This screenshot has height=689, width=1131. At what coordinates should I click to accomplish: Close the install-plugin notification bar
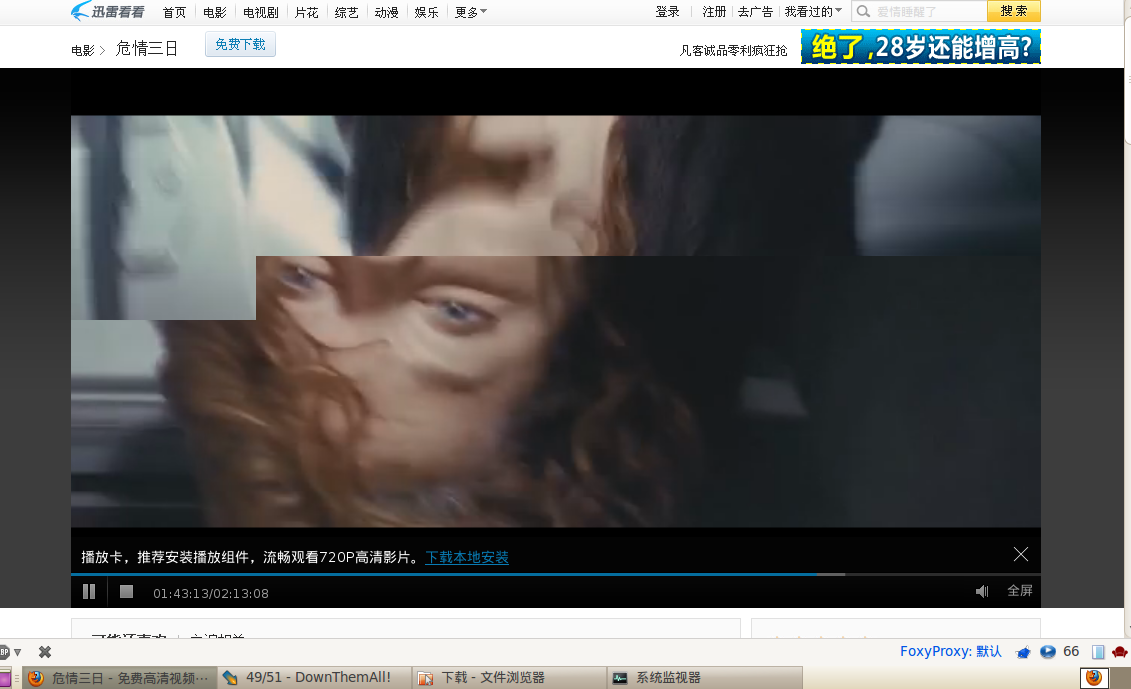[1021, 554]
